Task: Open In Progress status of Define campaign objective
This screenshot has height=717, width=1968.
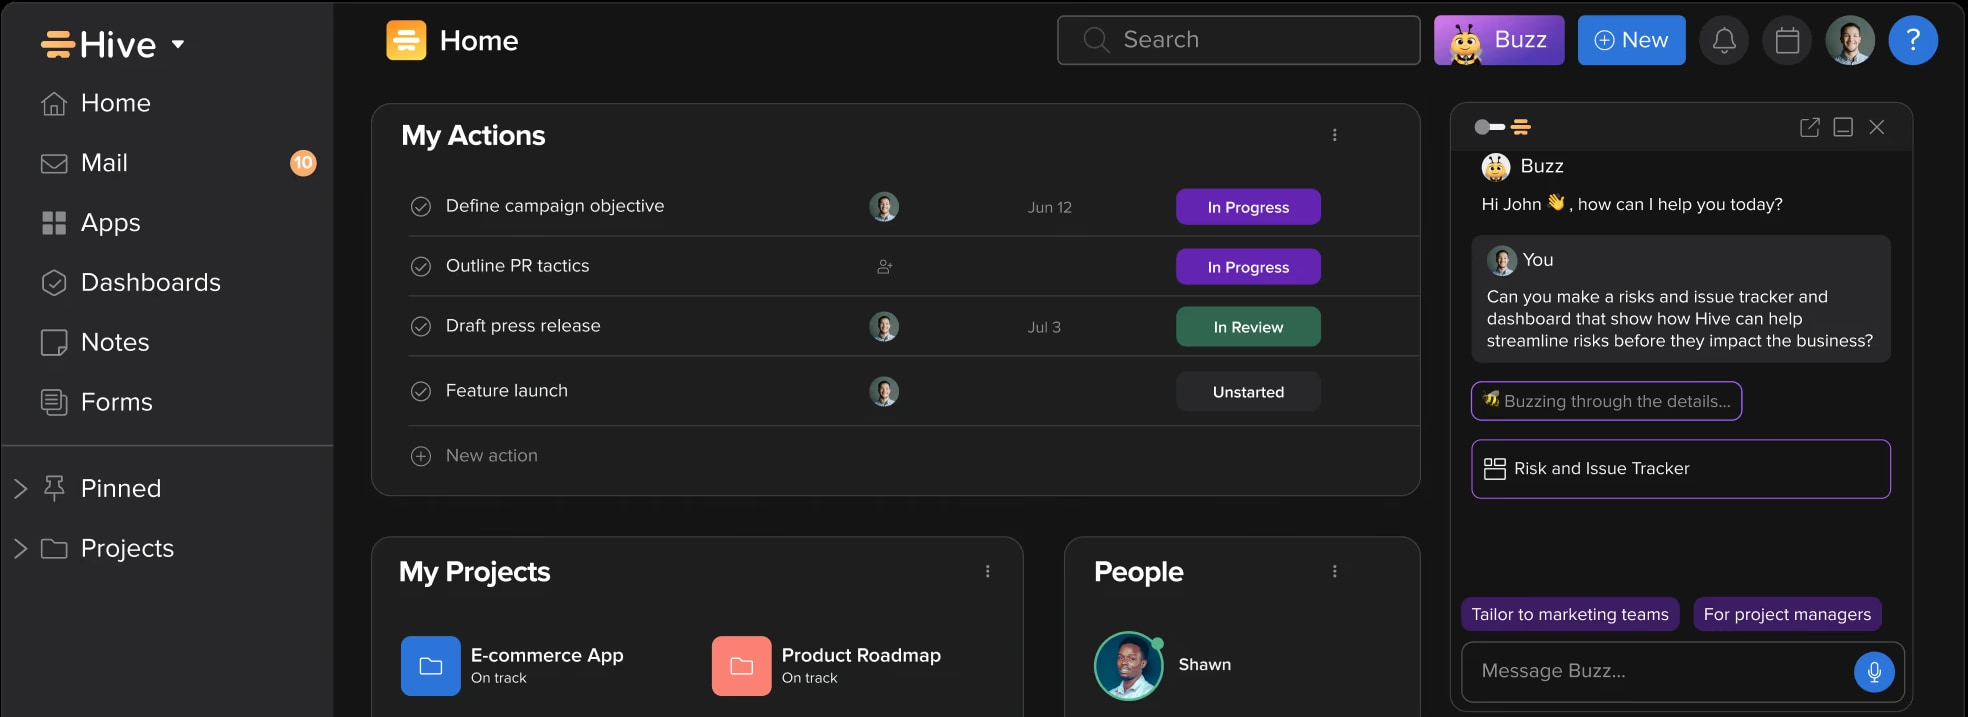Action: point(1248,207)
